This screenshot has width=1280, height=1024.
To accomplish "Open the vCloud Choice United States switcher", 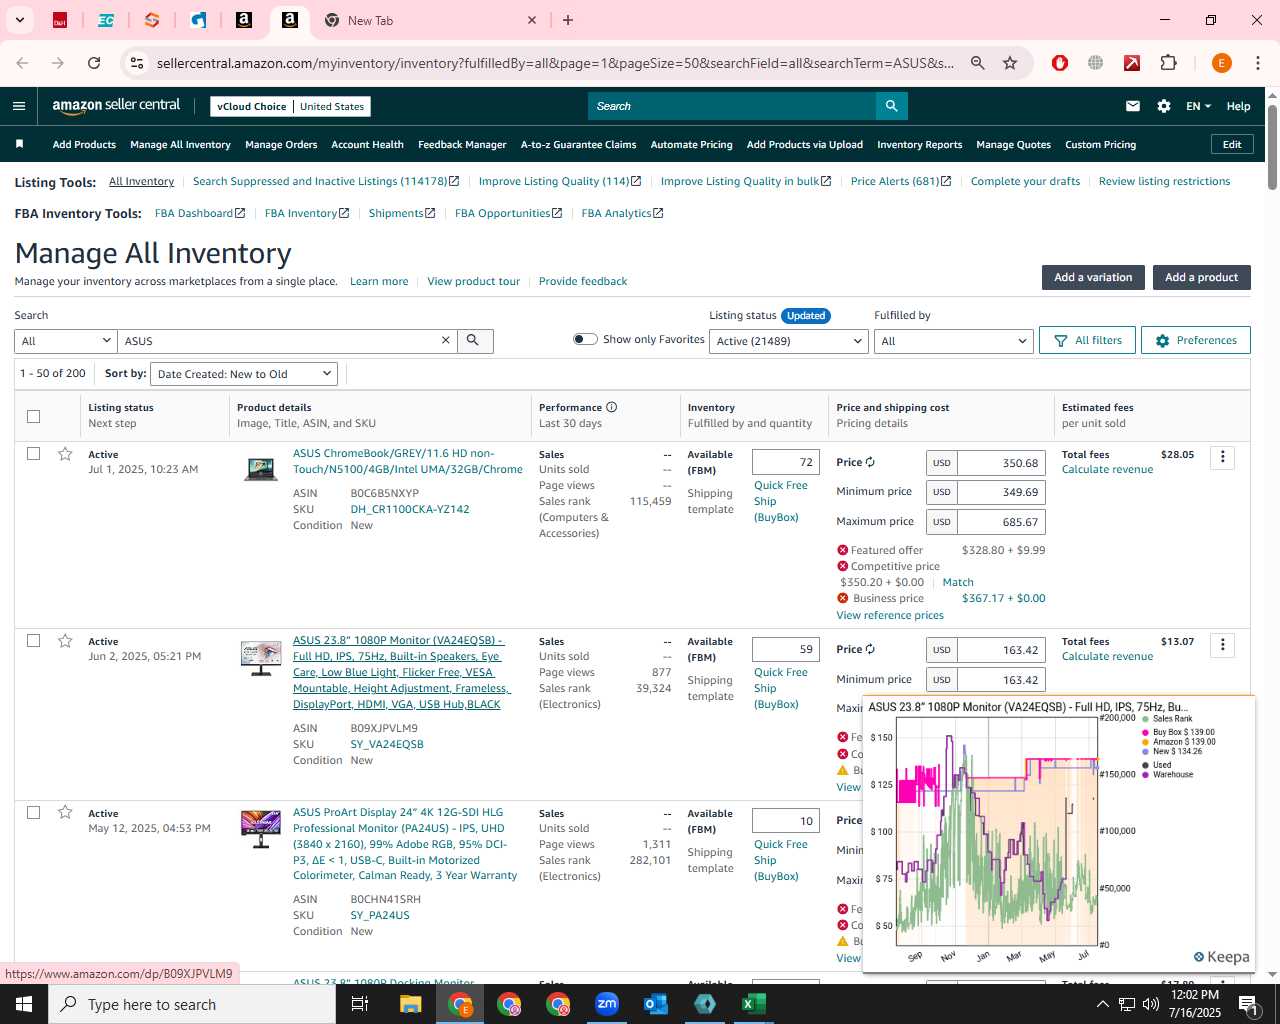I will 290,106.
